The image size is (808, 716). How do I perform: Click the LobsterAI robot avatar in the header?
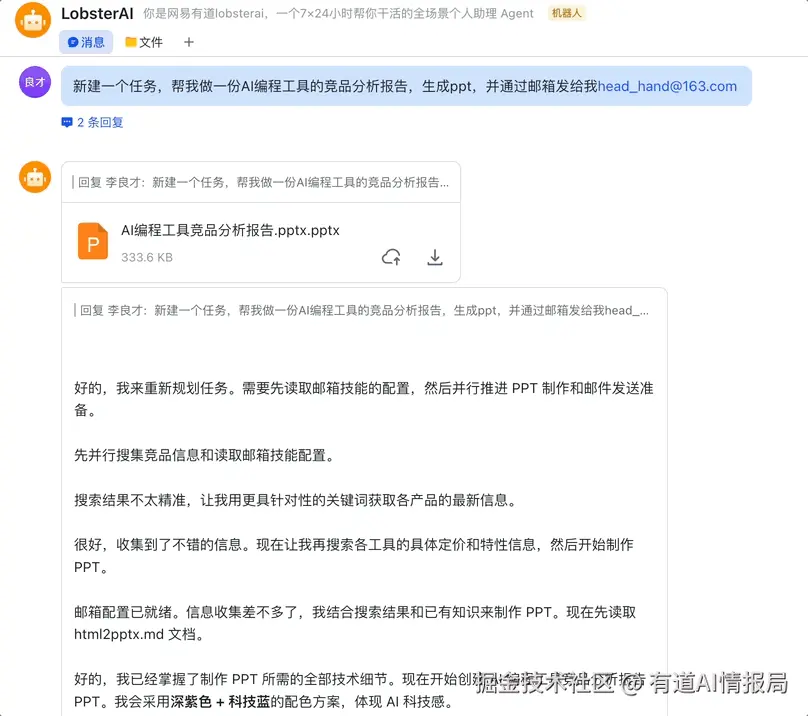pyautogui.click(x=33, y=20)
